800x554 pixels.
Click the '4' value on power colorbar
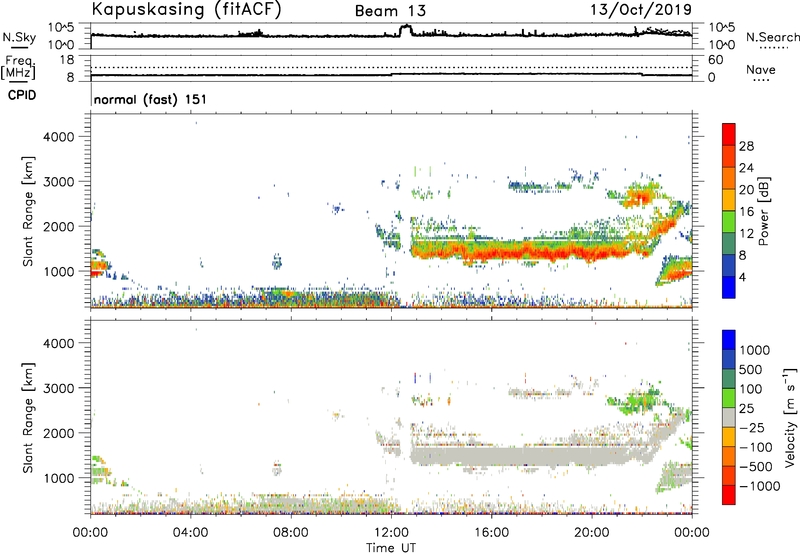tap(743, 277)
